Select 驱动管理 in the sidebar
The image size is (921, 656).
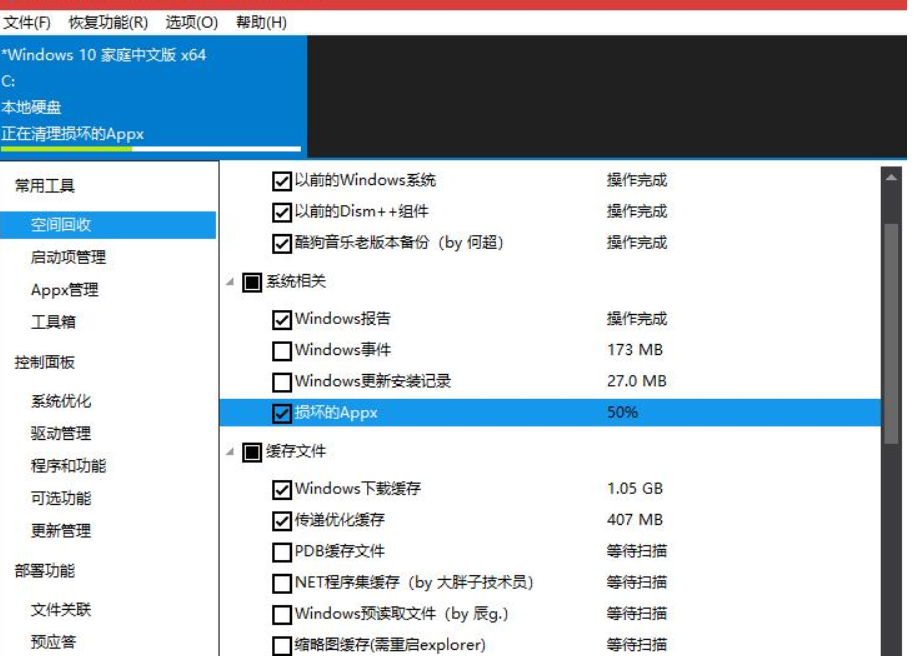61,434
